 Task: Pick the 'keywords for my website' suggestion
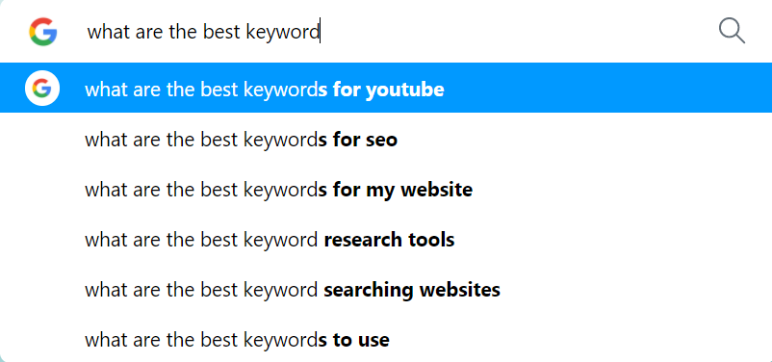386,190
